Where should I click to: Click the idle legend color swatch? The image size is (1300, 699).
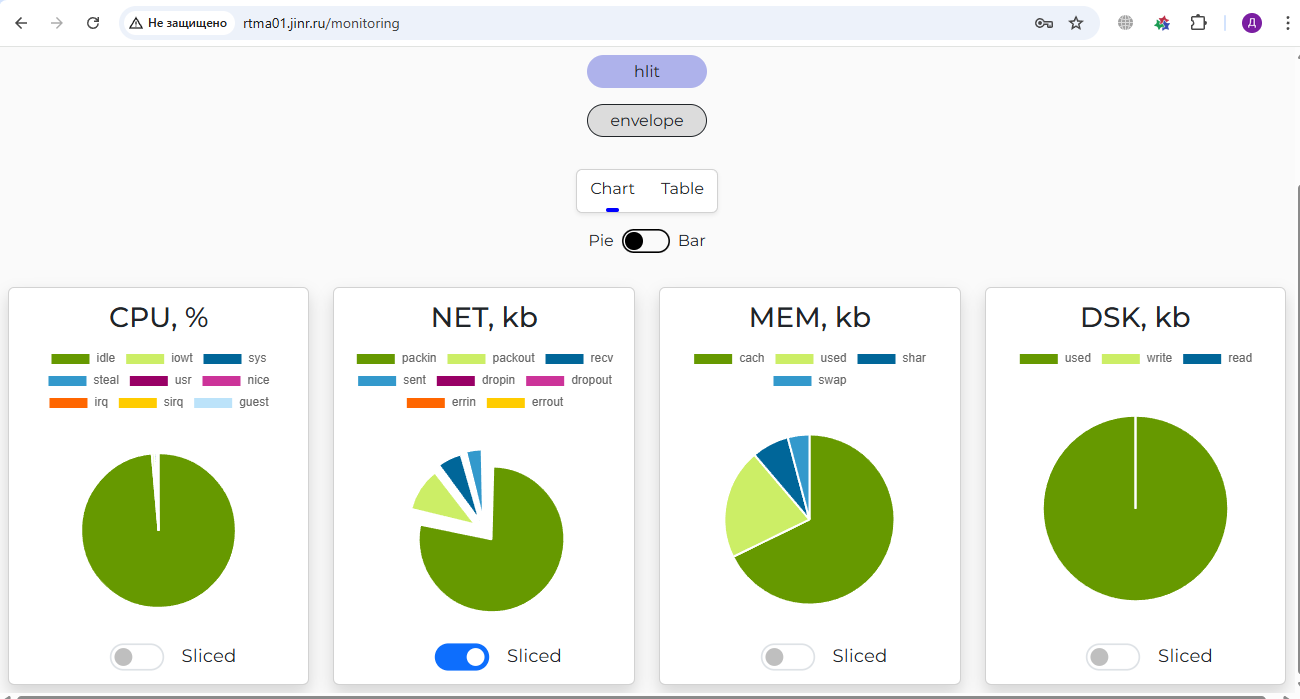(x=70, y=359)
